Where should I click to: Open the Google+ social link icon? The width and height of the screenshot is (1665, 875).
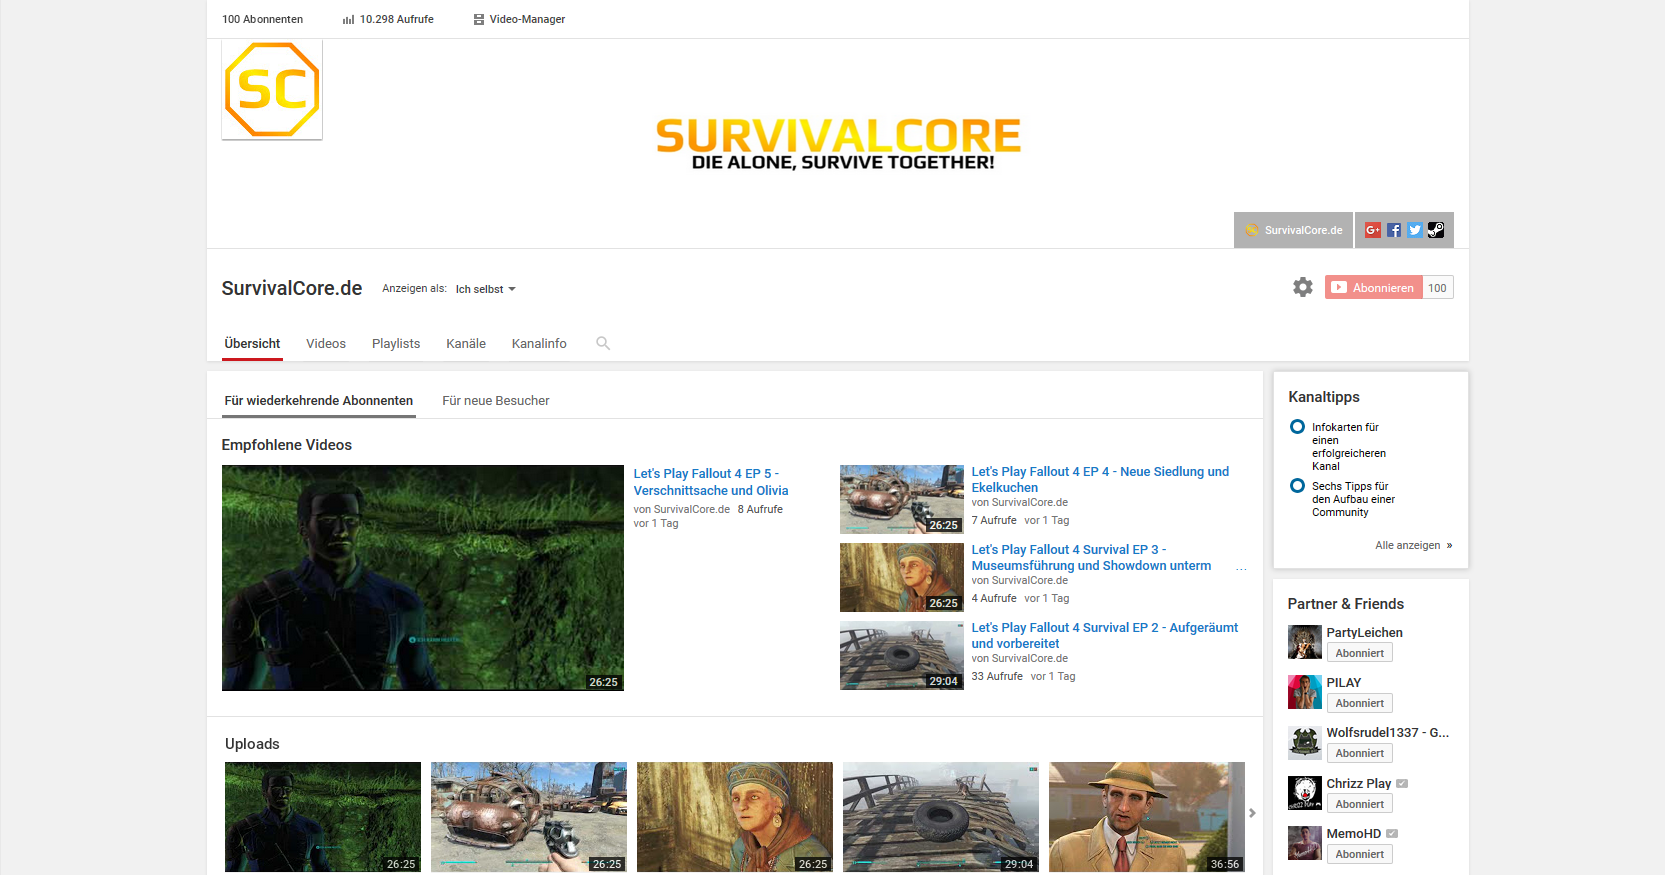click(1373, 230)
